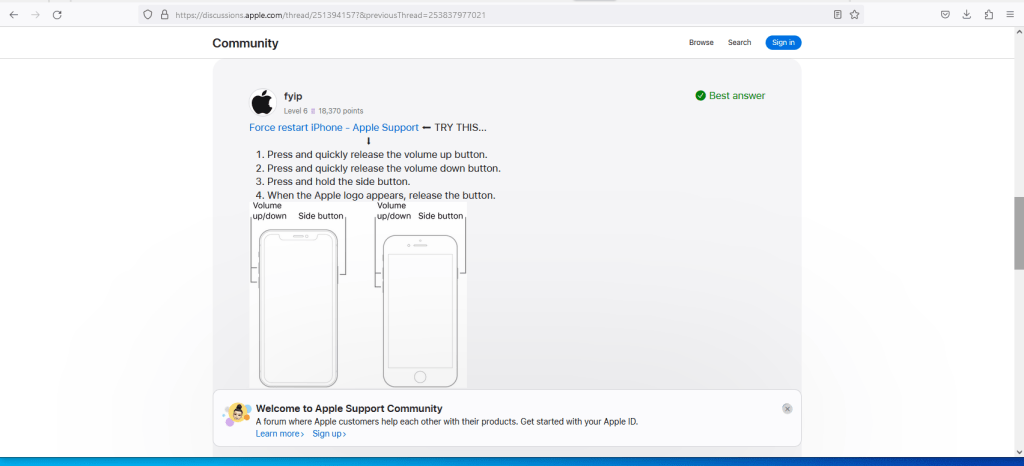
Task: Open Firefox hamburger application menu
Action: (1011, 15)
